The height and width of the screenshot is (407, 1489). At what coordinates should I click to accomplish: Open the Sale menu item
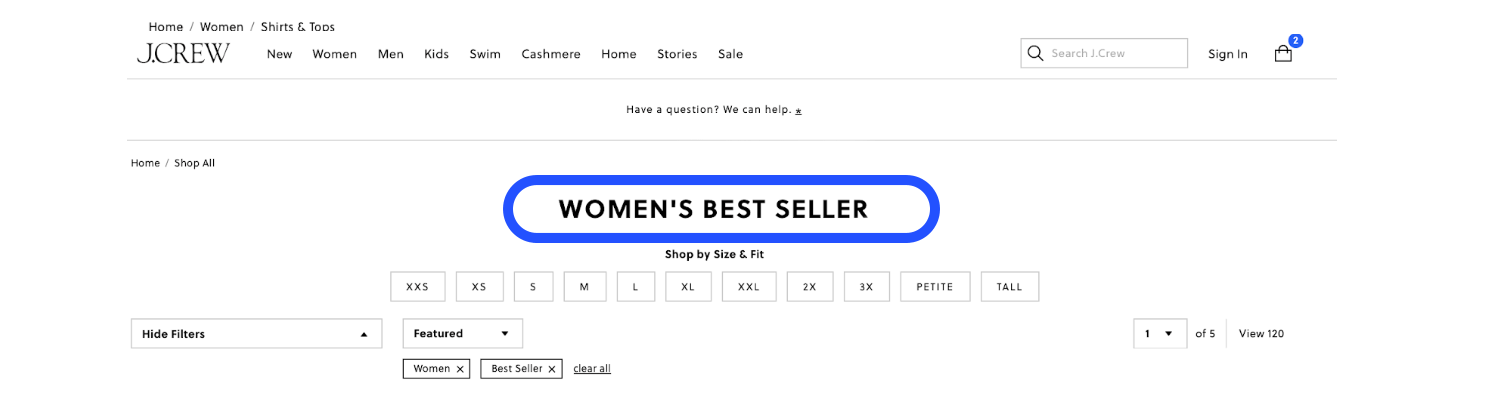pos(730,54)
